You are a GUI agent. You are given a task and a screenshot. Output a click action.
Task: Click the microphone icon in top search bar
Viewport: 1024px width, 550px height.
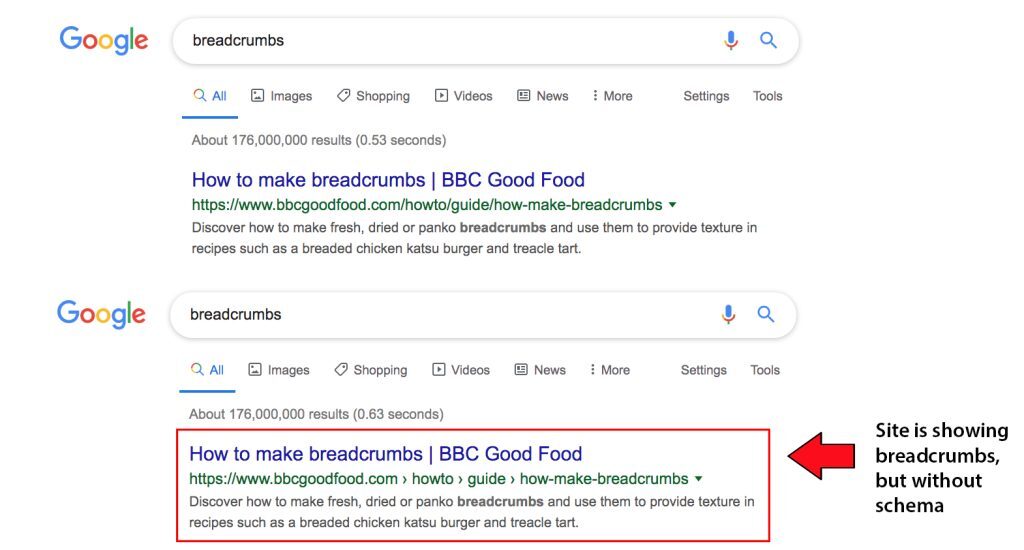click(x=731, y=40)
